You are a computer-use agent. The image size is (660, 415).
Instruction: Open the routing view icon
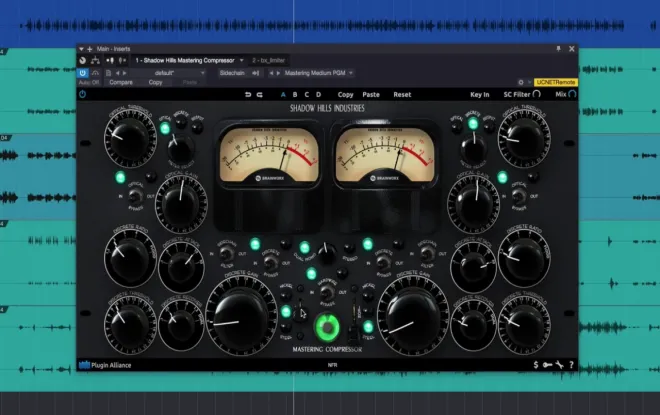(96, 61)
